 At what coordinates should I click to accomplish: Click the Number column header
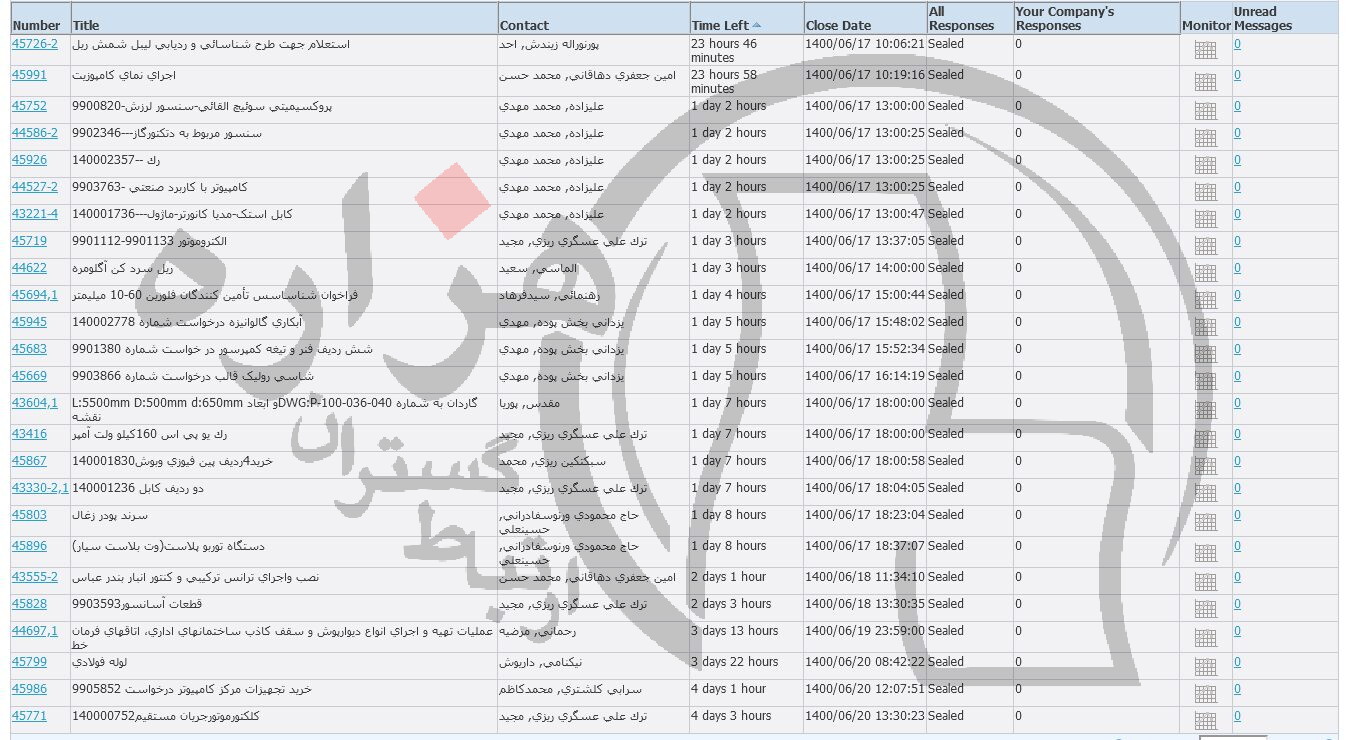[36, 26]
